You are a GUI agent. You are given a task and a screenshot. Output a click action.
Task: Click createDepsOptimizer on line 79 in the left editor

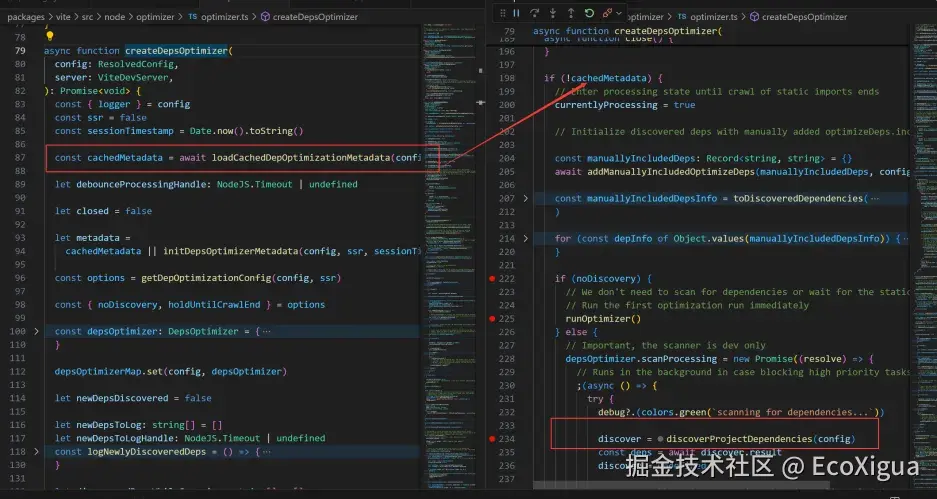176,51
